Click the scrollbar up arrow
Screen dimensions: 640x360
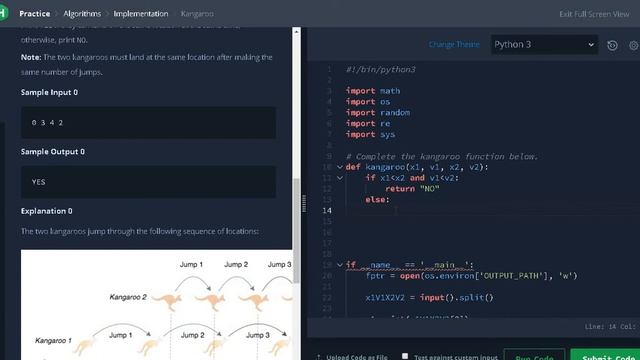click(296, 31)
